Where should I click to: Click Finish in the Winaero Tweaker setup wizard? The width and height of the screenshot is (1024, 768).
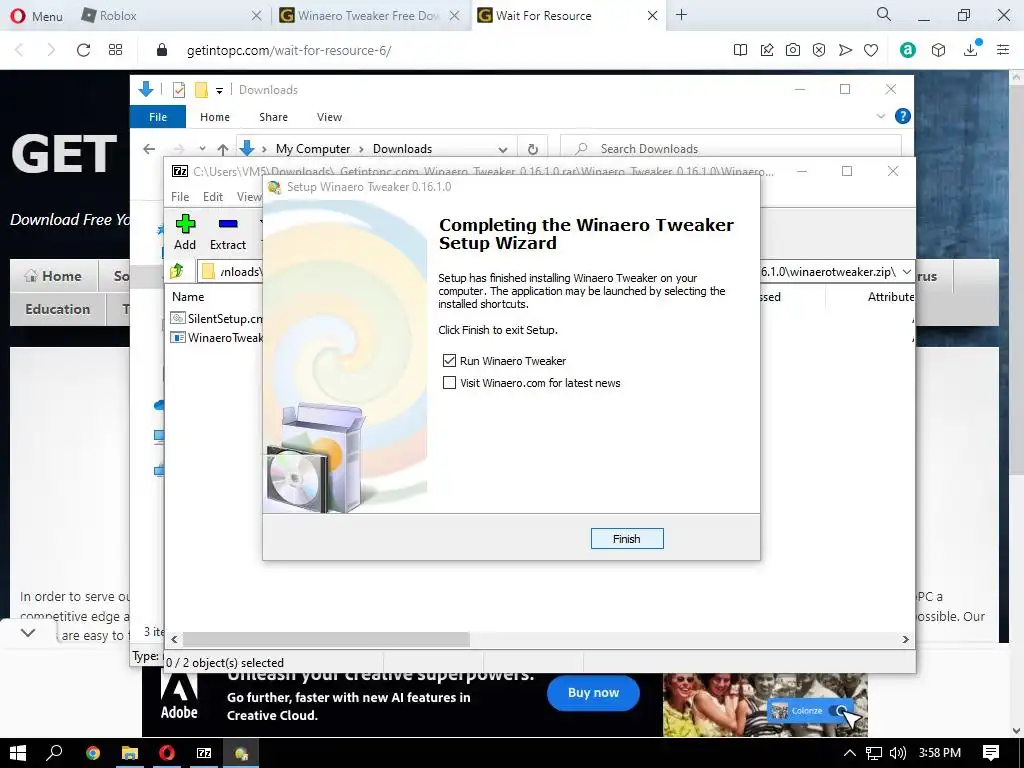tap(627, 539)
